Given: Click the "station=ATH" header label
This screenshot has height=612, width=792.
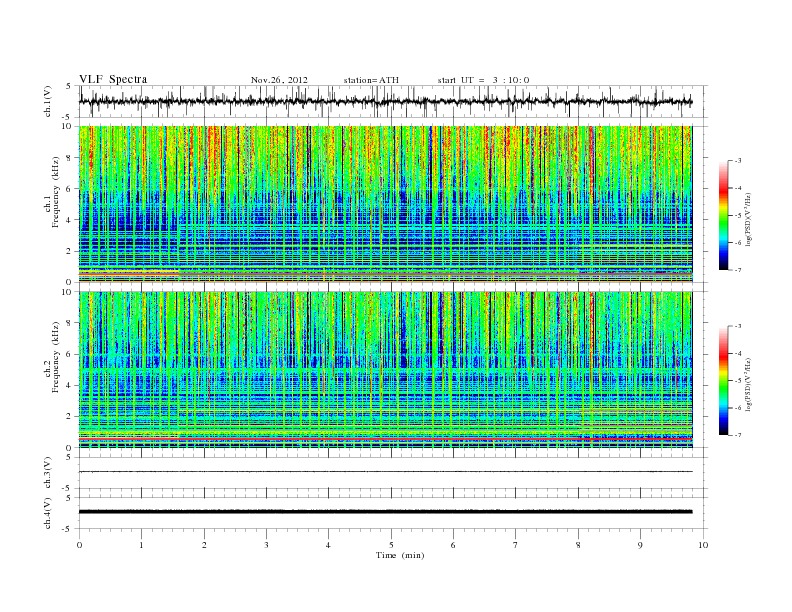Looking at the screenshot, I should pyautogui.click(x=371, y=80).
